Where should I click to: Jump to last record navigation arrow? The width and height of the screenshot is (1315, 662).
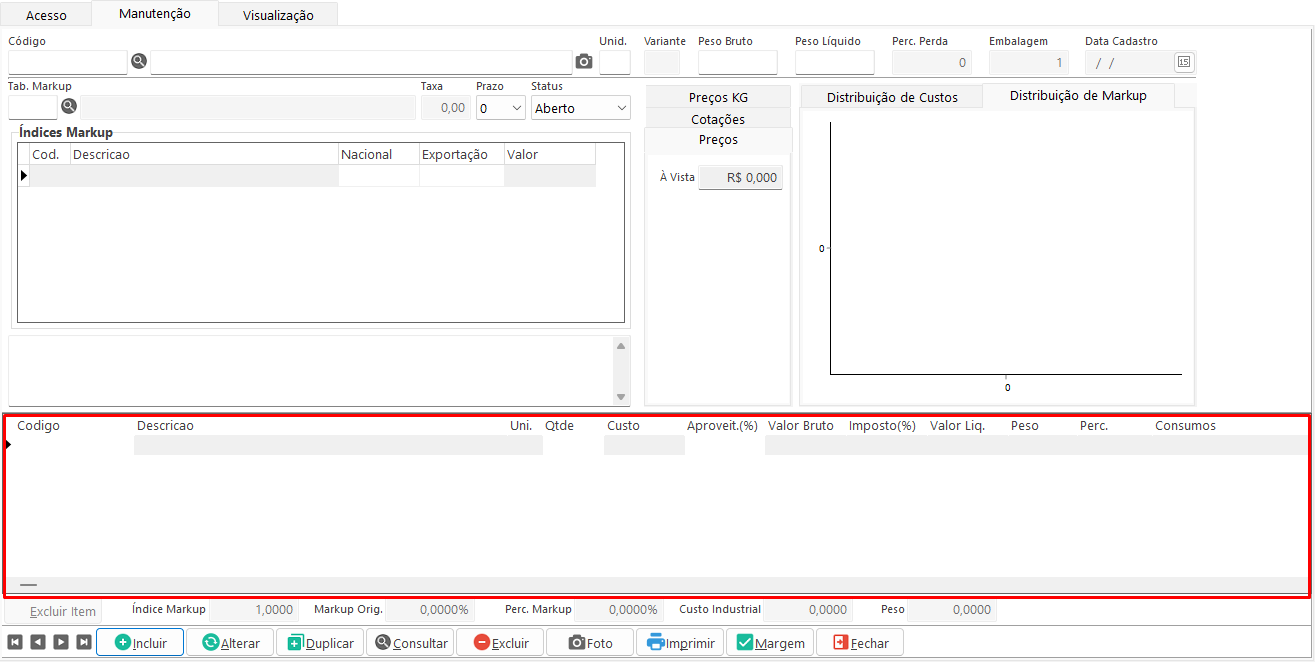[83, 642]
